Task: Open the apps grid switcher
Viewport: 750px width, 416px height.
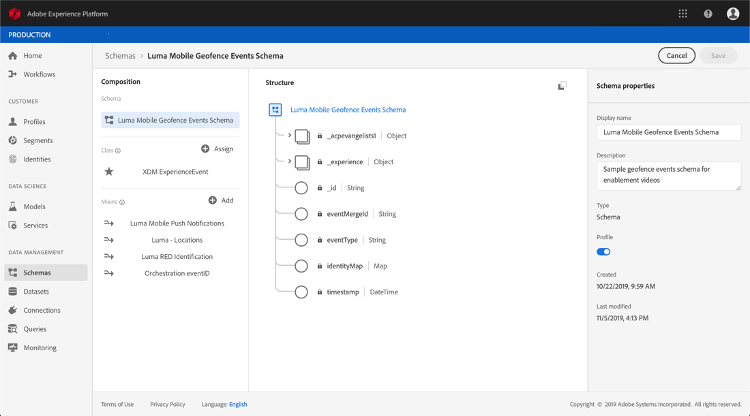Action: tap(683, 13)
